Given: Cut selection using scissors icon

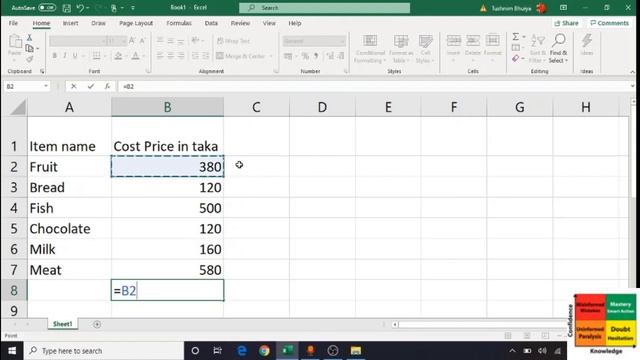Looking at the screenshot, I should pyautogui.click(x=29, y=38).
